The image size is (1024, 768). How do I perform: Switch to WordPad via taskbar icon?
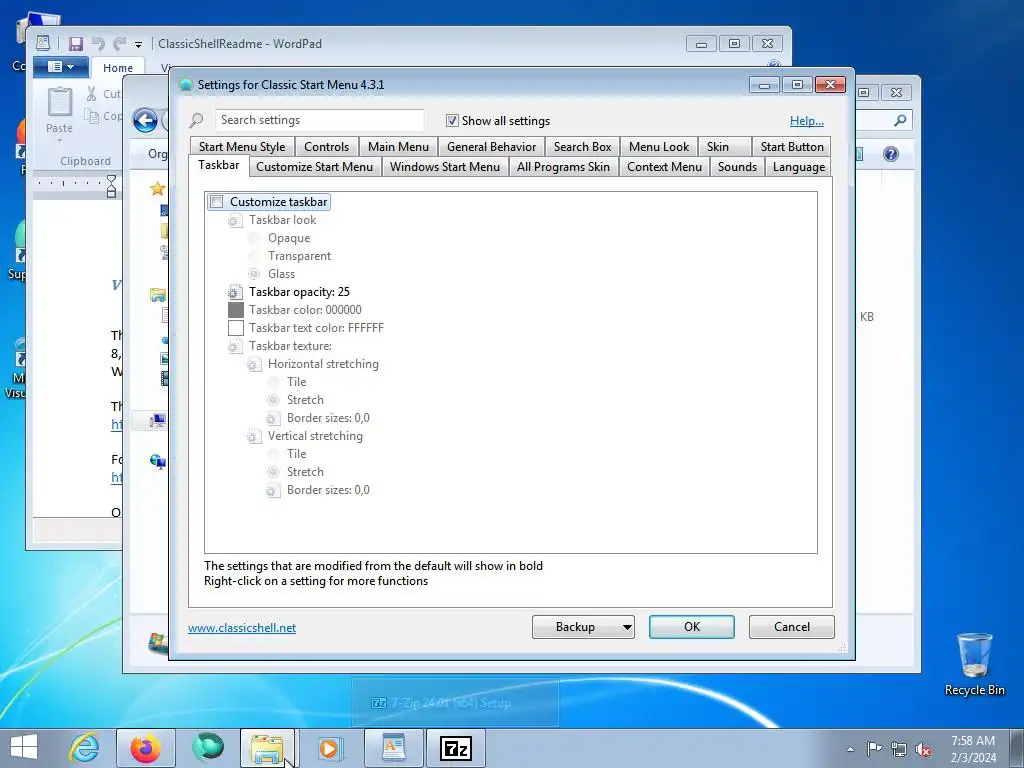pyautogui.click(x=393, y=748)
